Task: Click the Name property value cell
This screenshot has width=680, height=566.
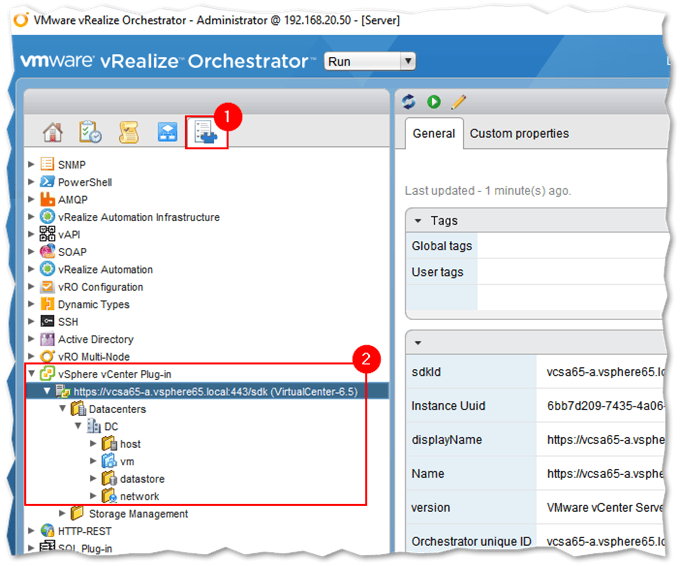Action: (600, 473)
